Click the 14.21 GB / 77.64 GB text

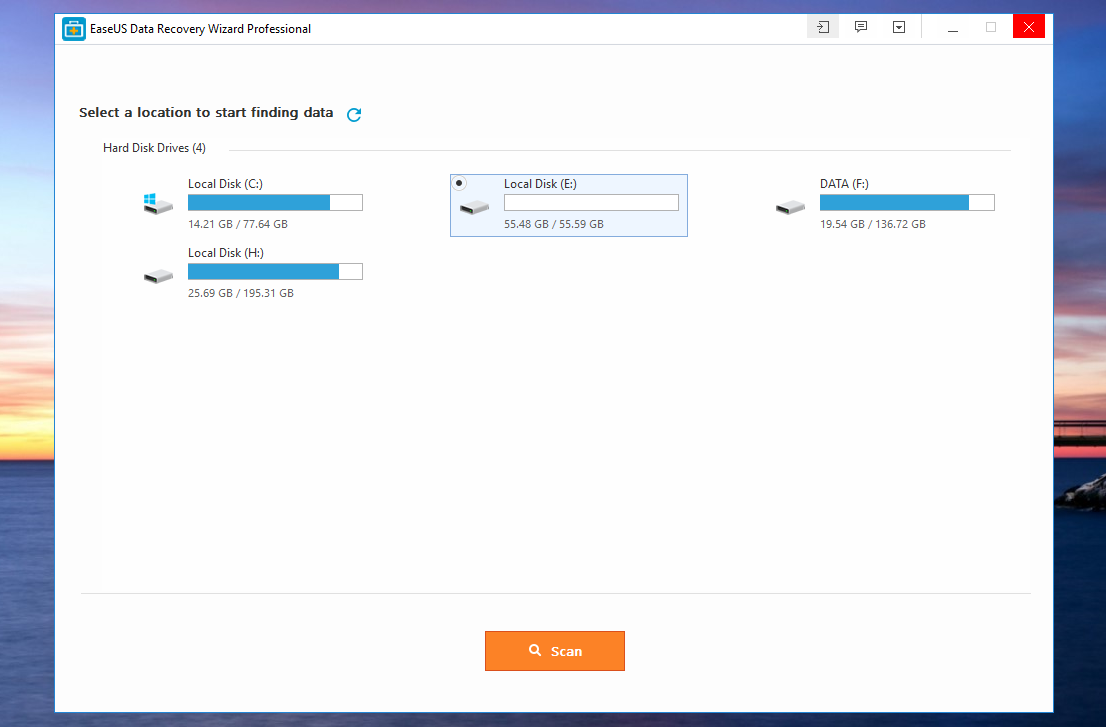point(238,224)
